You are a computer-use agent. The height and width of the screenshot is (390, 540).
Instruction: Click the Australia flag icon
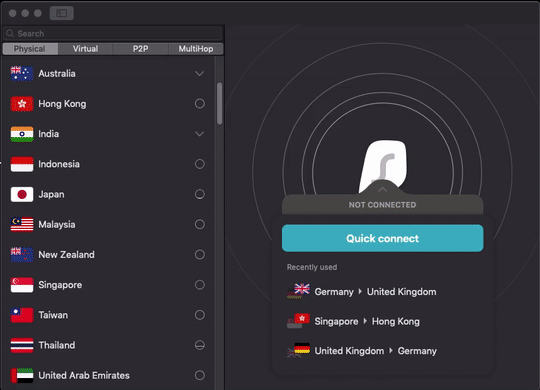click(x=22, y=73)
